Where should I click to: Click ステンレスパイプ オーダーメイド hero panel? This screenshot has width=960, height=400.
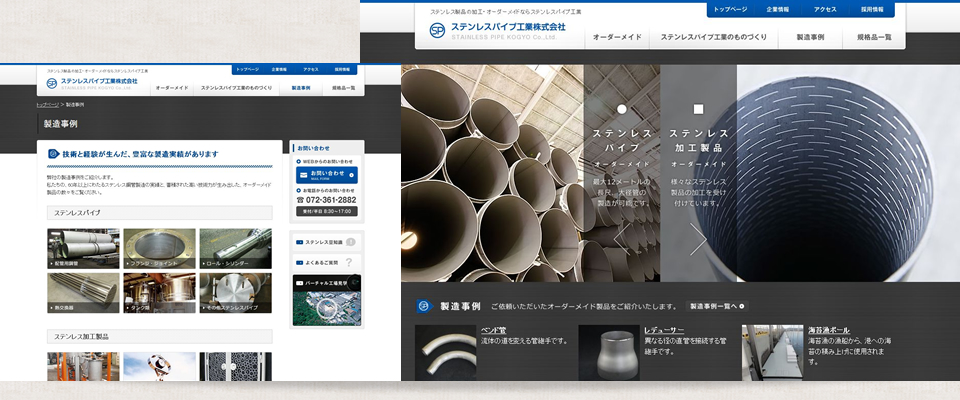tap(621, 173)
